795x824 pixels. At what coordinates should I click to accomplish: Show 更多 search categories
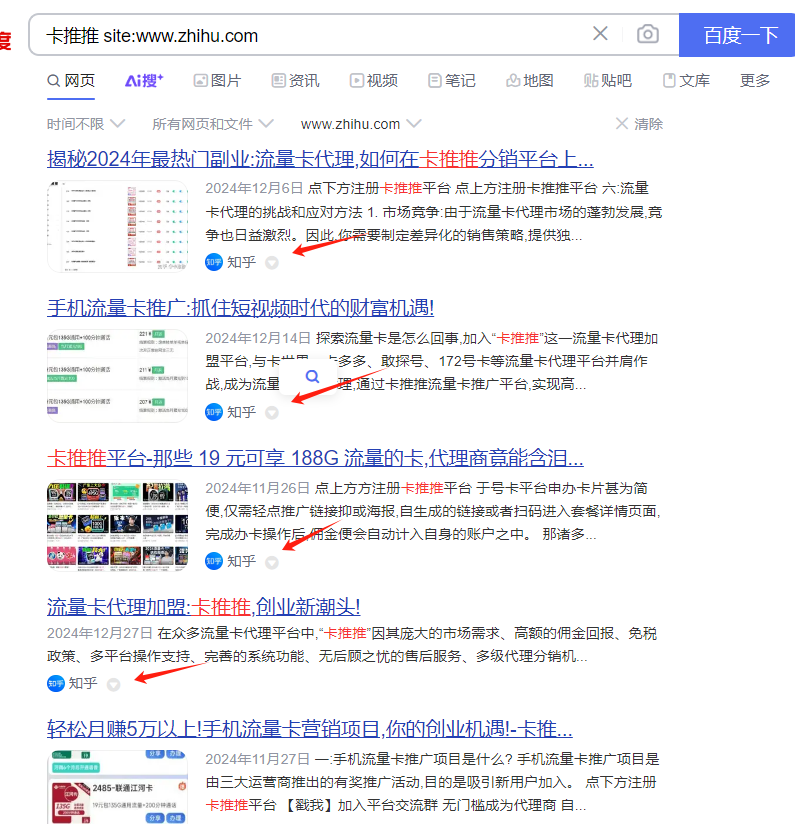click(755, 80)
